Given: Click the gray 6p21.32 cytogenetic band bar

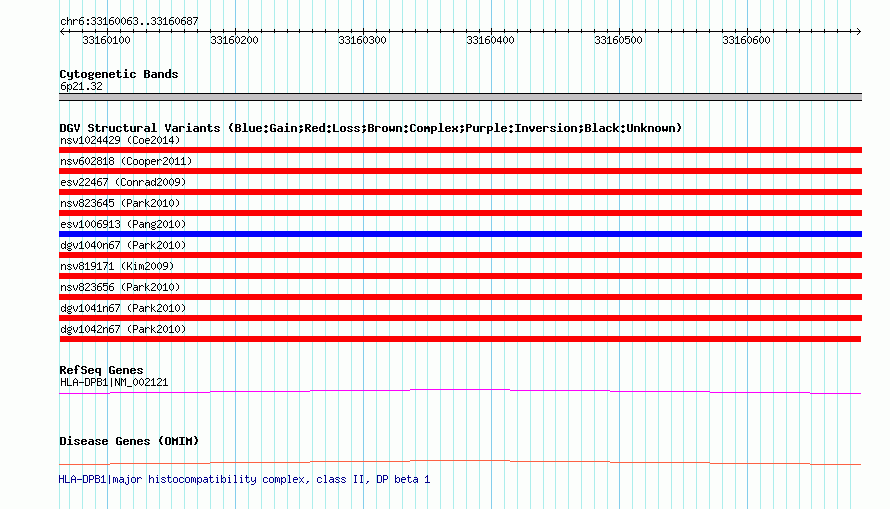Looking at the screenshot, I should [460, 97].
